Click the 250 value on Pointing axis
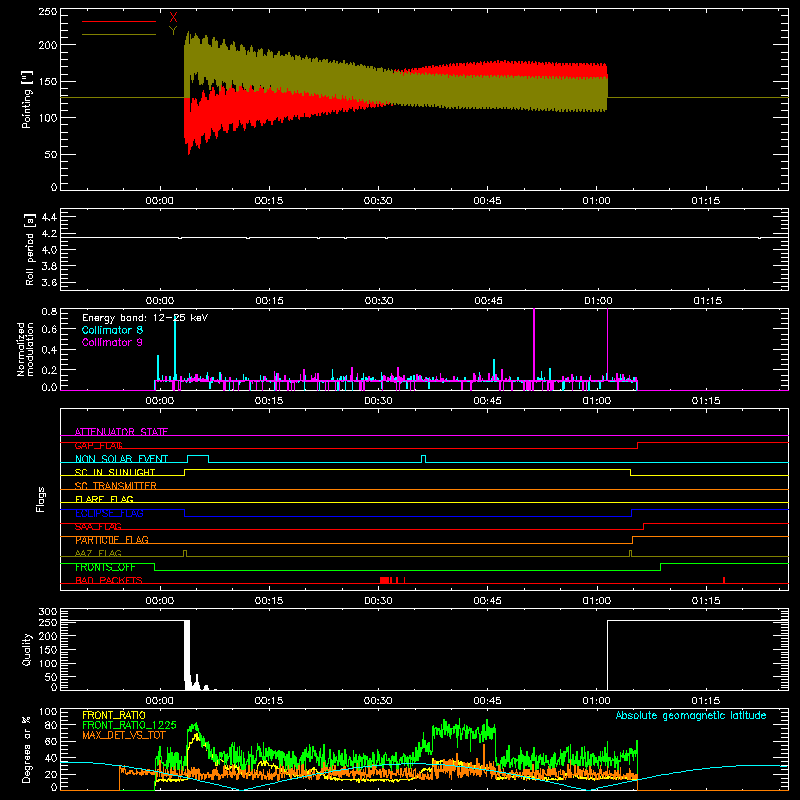Screen dimensions: 800x800 48,12
